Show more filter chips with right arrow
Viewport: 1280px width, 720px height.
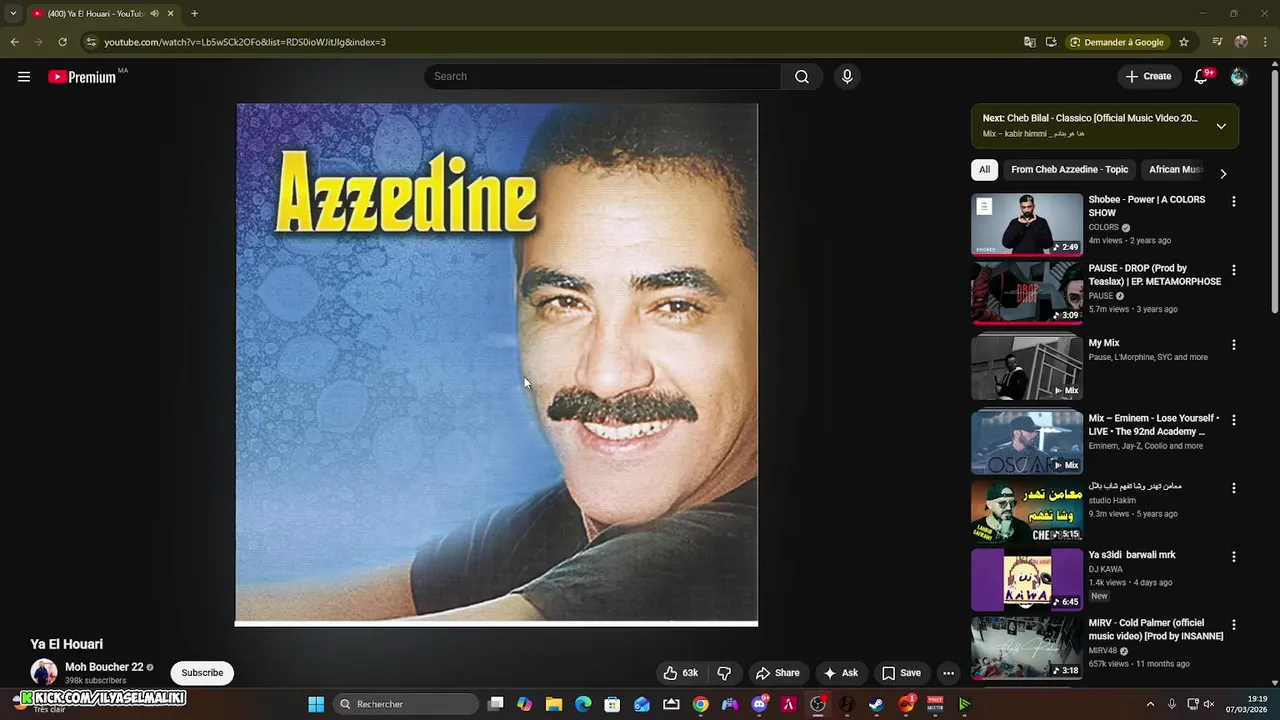pyautogui.click(x=1223, y=174)
